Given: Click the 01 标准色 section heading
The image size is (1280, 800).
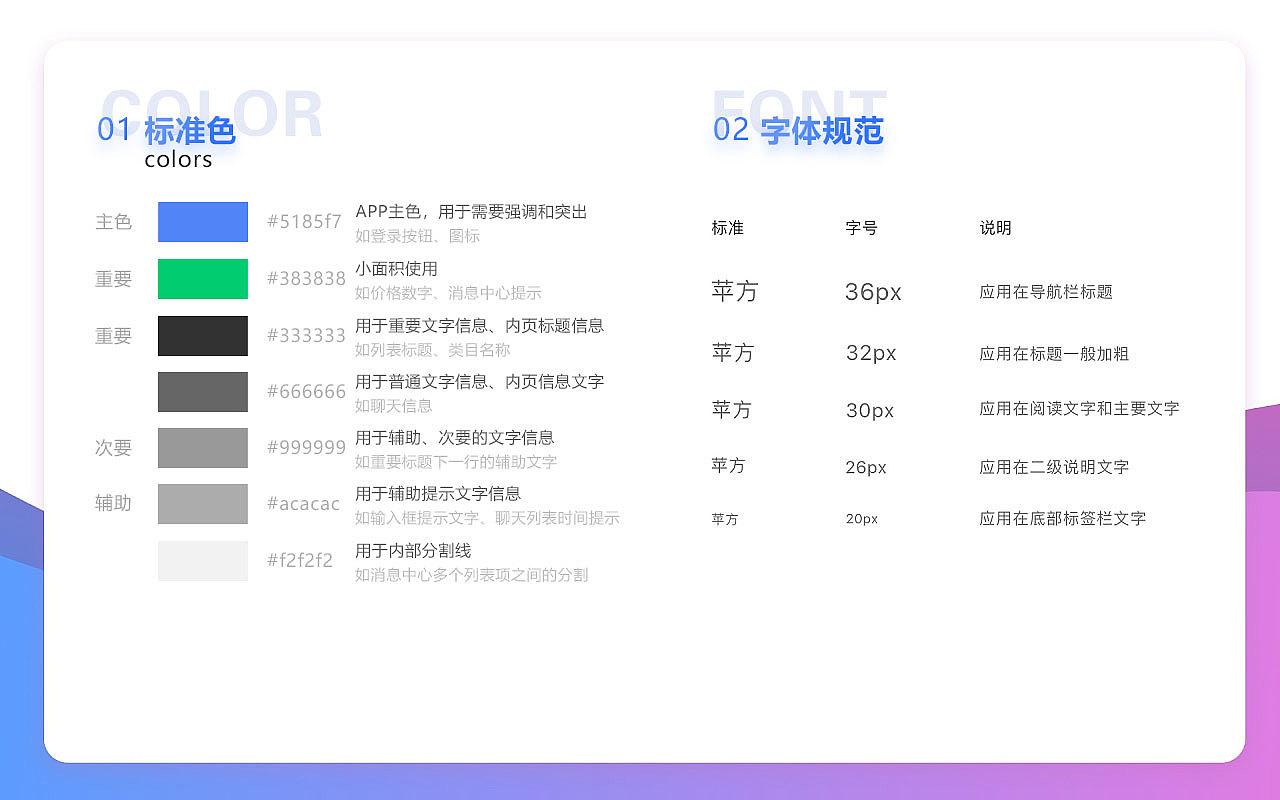Looking at the screenshot, I should [x=166, y=130].
